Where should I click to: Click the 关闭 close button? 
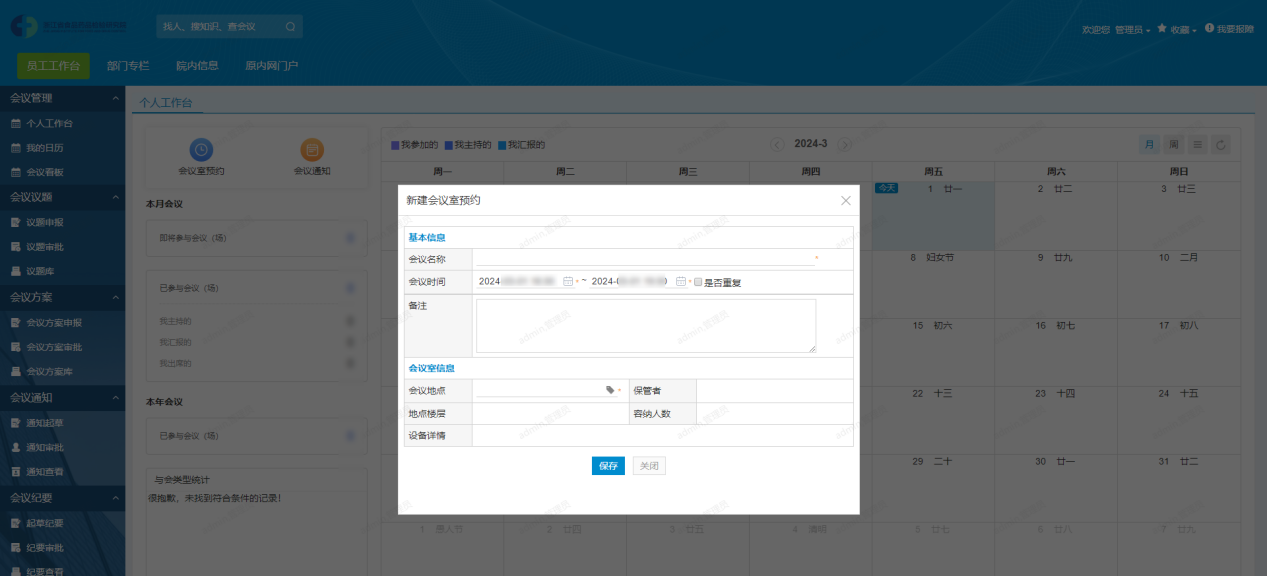point(648,465)
